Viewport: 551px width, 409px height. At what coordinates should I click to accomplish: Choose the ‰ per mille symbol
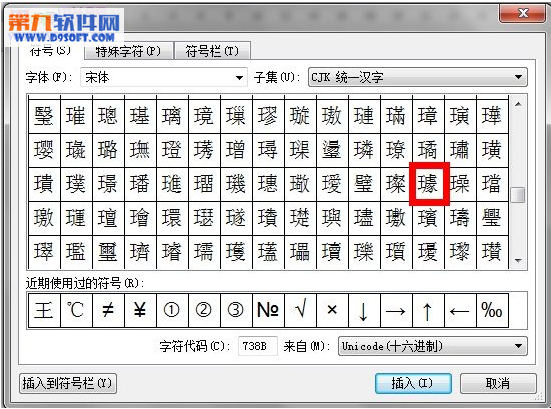click(492, 311)
